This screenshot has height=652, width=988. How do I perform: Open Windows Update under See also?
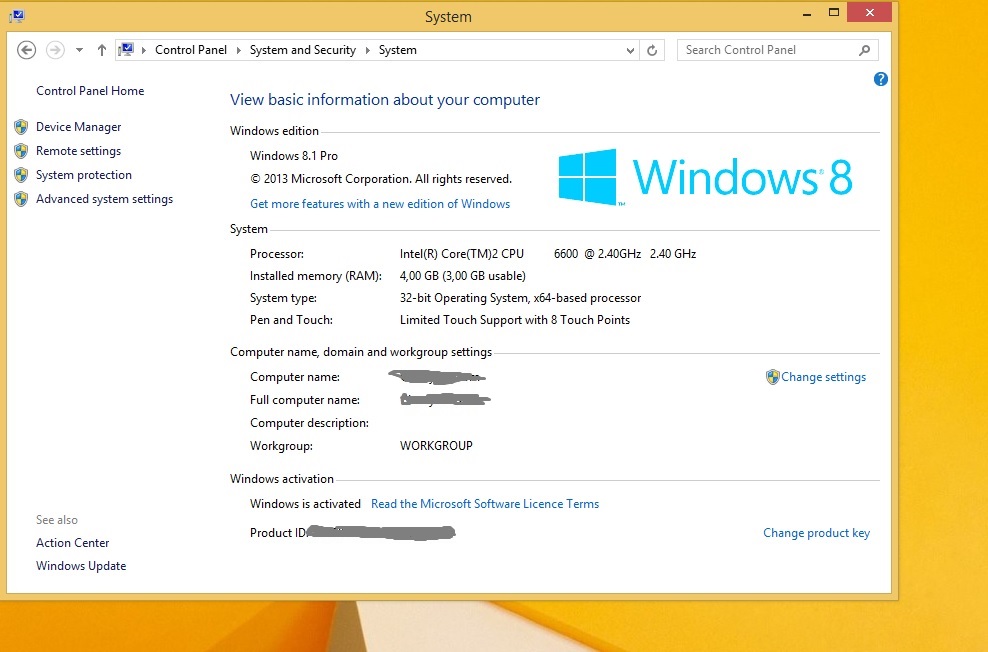[x=81, y=566]
